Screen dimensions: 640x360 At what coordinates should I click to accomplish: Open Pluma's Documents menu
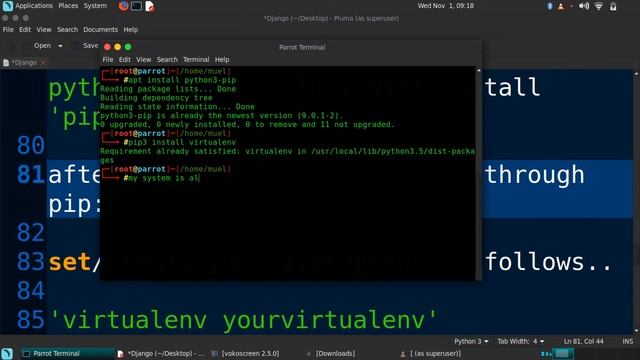tap(100, 29)
